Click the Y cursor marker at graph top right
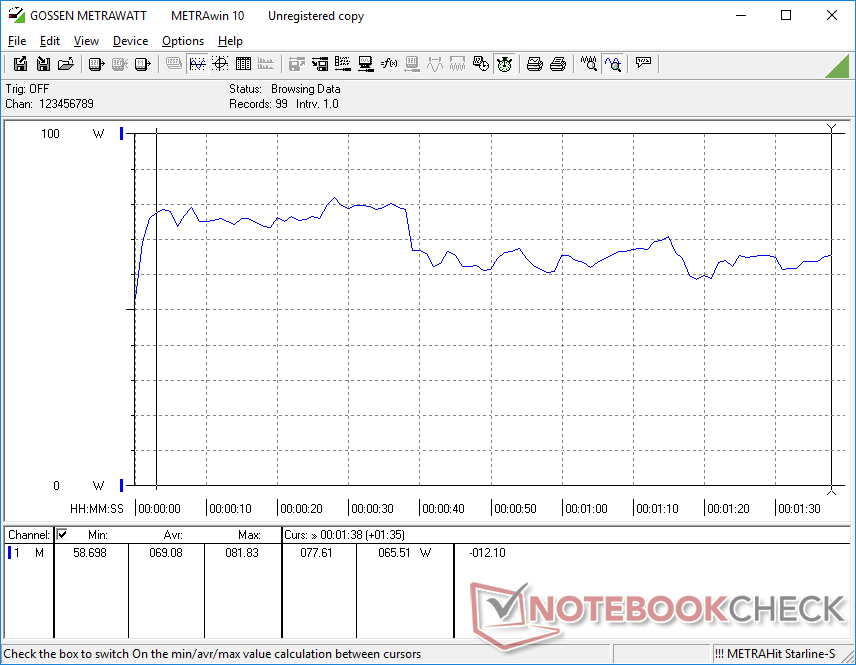The height and width of the screenshot is (665, 856). click(x=831, y=128)
